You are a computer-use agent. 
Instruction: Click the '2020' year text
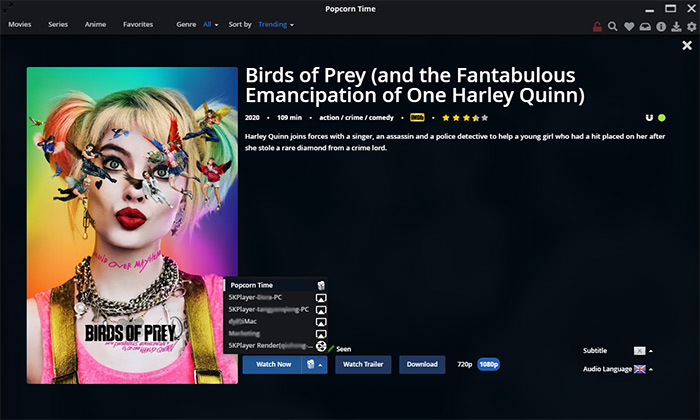(x=252, y=118)
